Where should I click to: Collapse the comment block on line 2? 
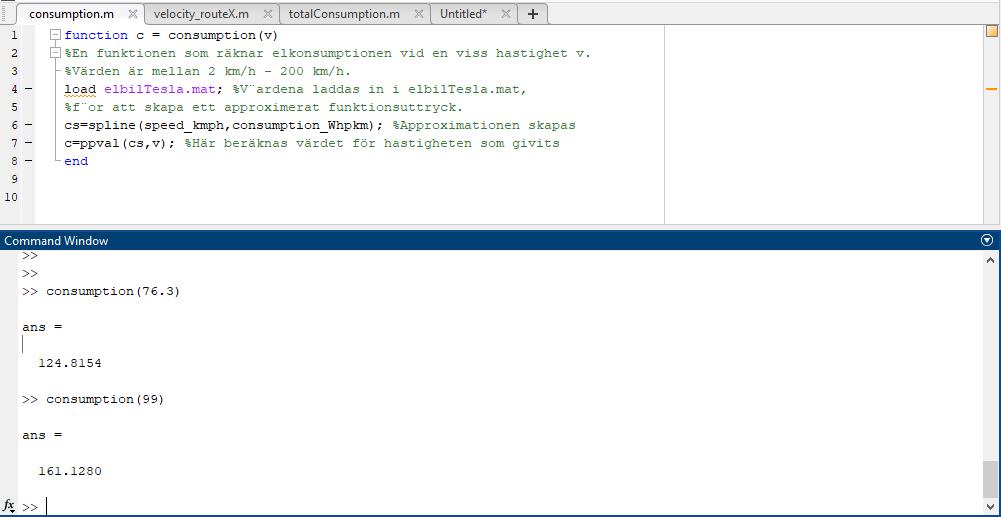click(56, 53)
